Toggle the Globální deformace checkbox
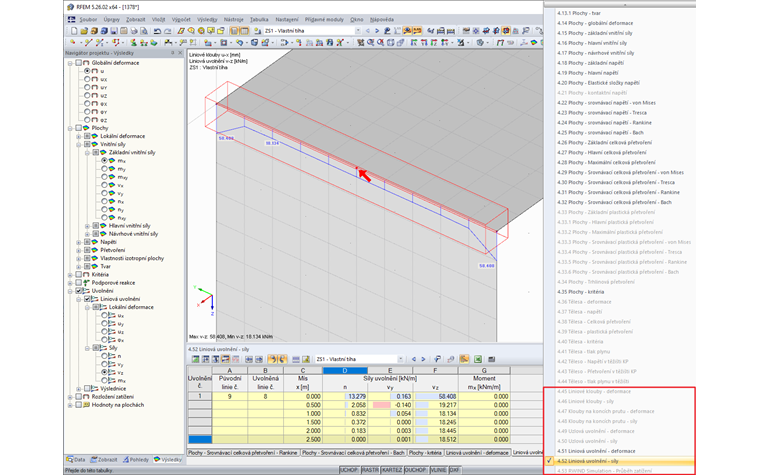760x475 pixels. [x=79, y=62]
